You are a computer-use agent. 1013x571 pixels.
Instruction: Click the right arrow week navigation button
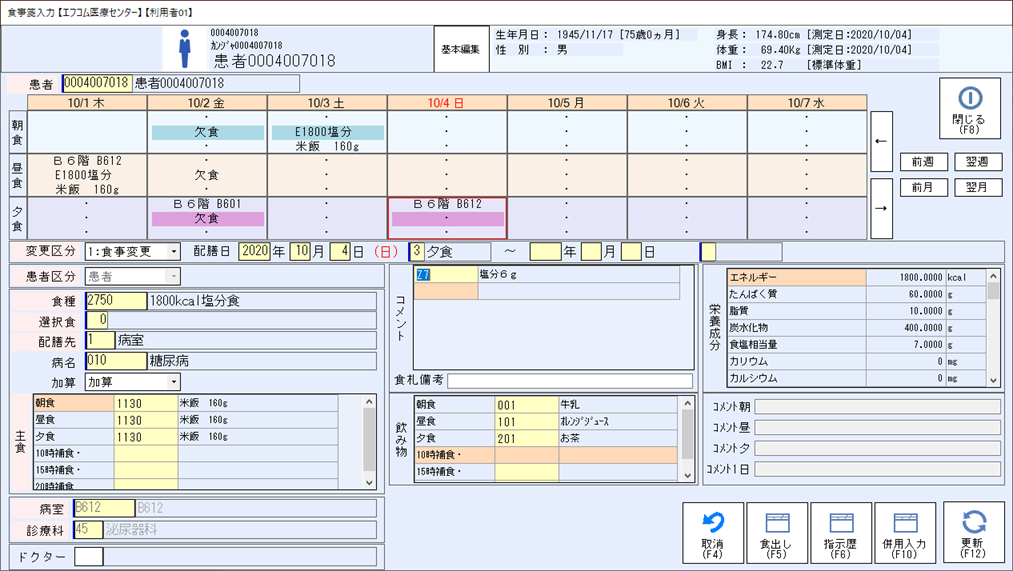tap(881, 208)
